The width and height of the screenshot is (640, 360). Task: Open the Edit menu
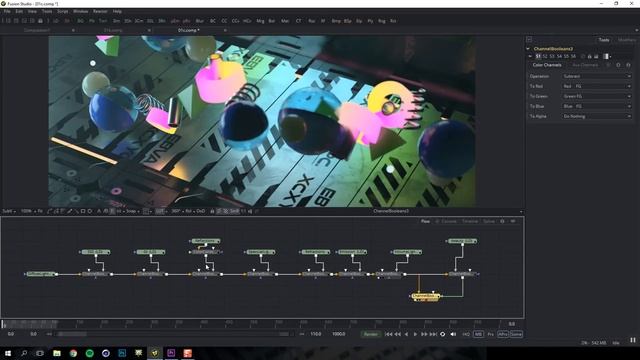19,11
